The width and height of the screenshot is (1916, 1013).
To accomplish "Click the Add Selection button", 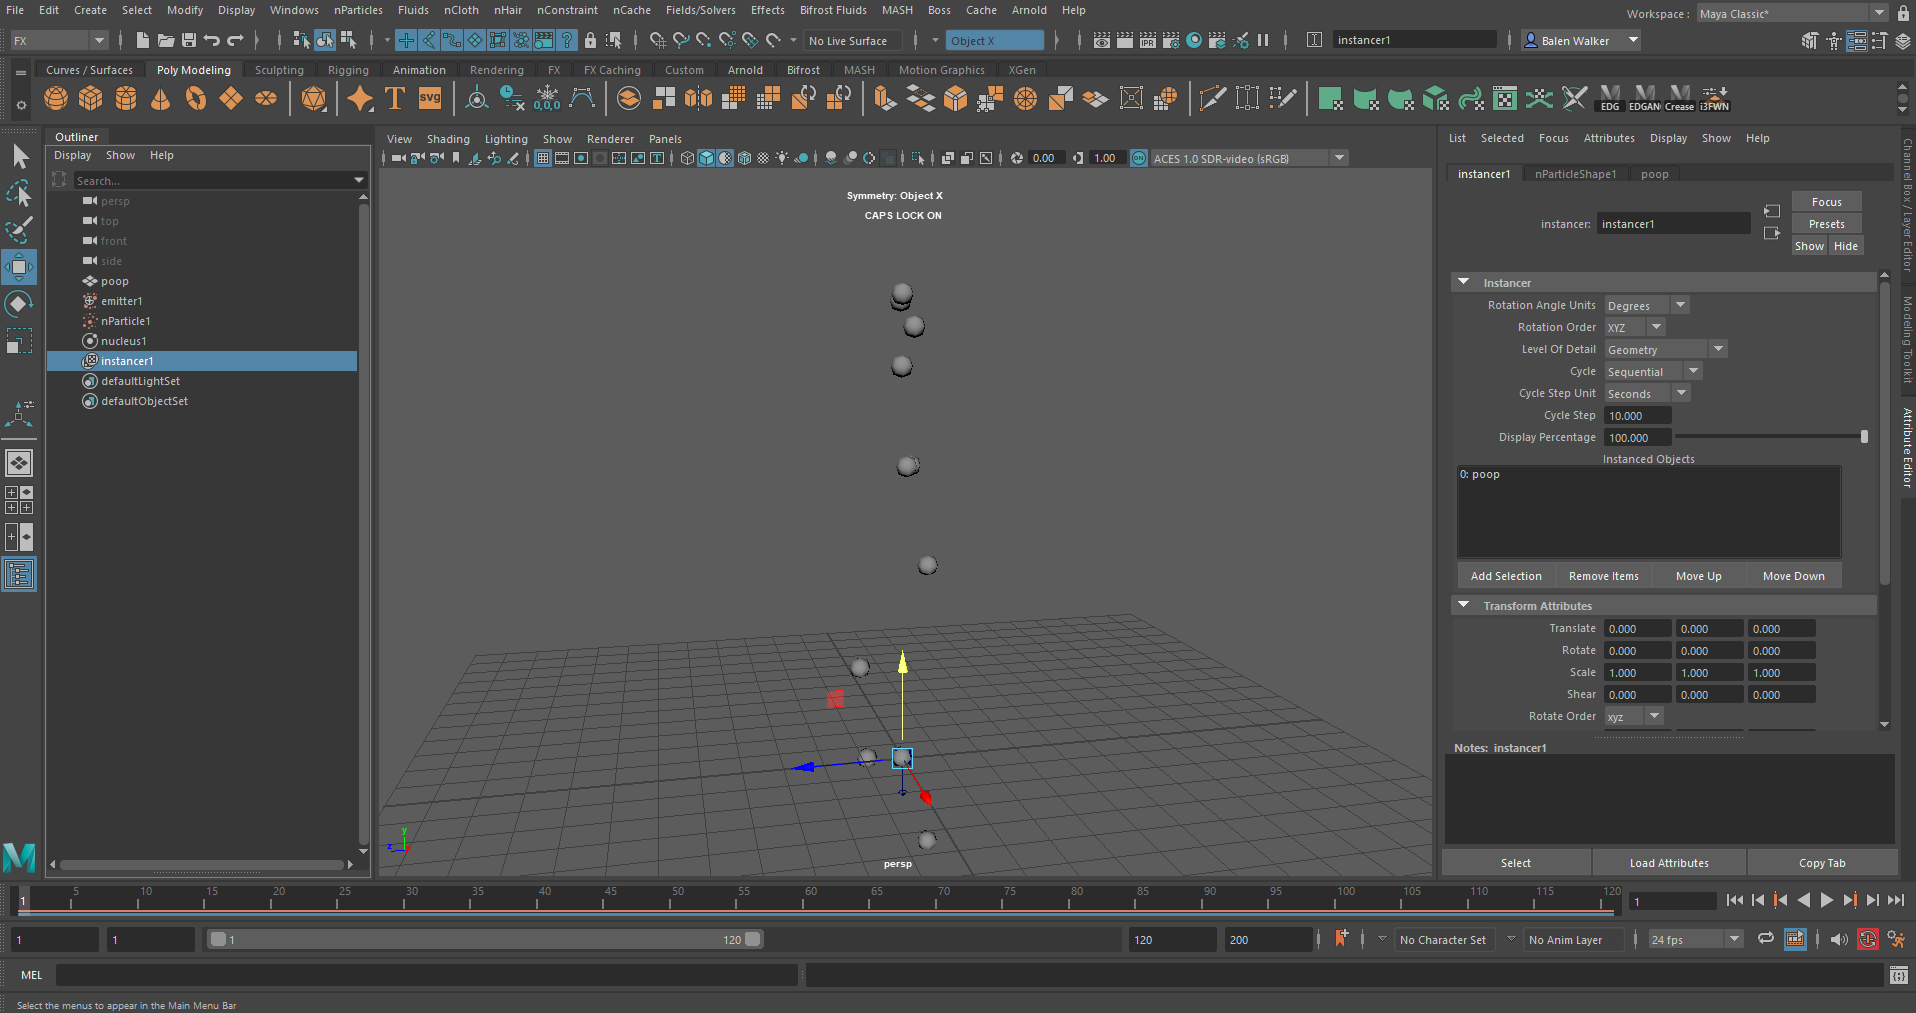I will tap(1505, 576).
